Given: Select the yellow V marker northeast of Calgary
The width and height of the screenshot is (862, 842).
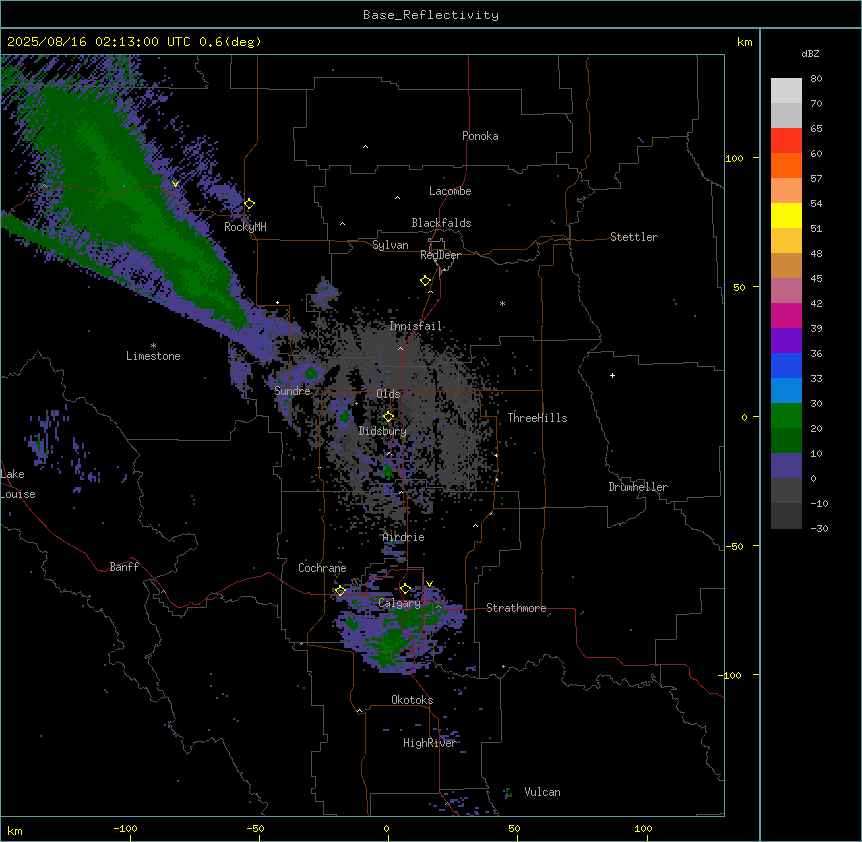Looking at the screenshot, I should coord(429,584).
